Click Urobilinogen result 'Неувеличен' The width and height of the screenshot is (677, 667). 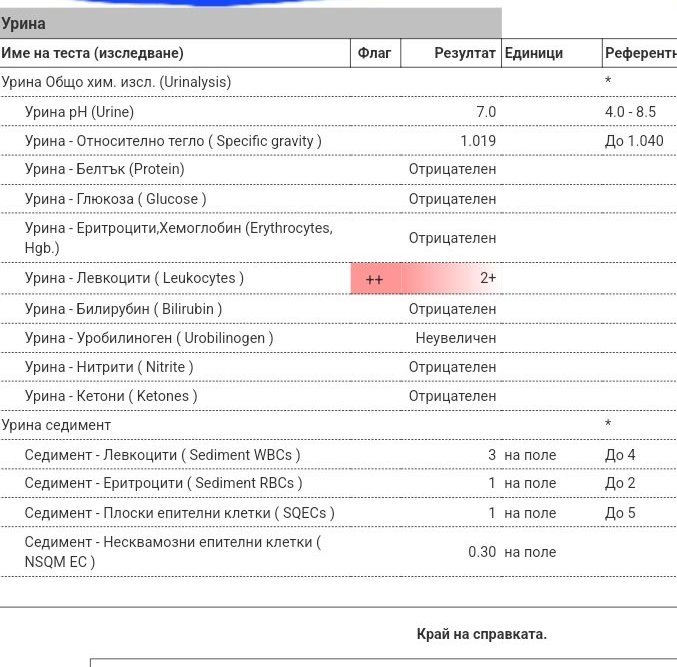click(x=456, y=338)
